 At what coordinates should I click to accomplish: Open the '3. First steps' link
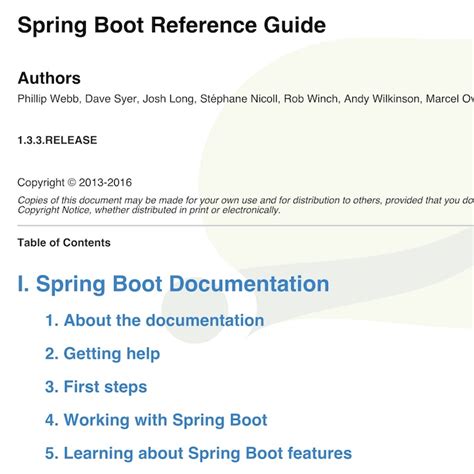point(96,387)
